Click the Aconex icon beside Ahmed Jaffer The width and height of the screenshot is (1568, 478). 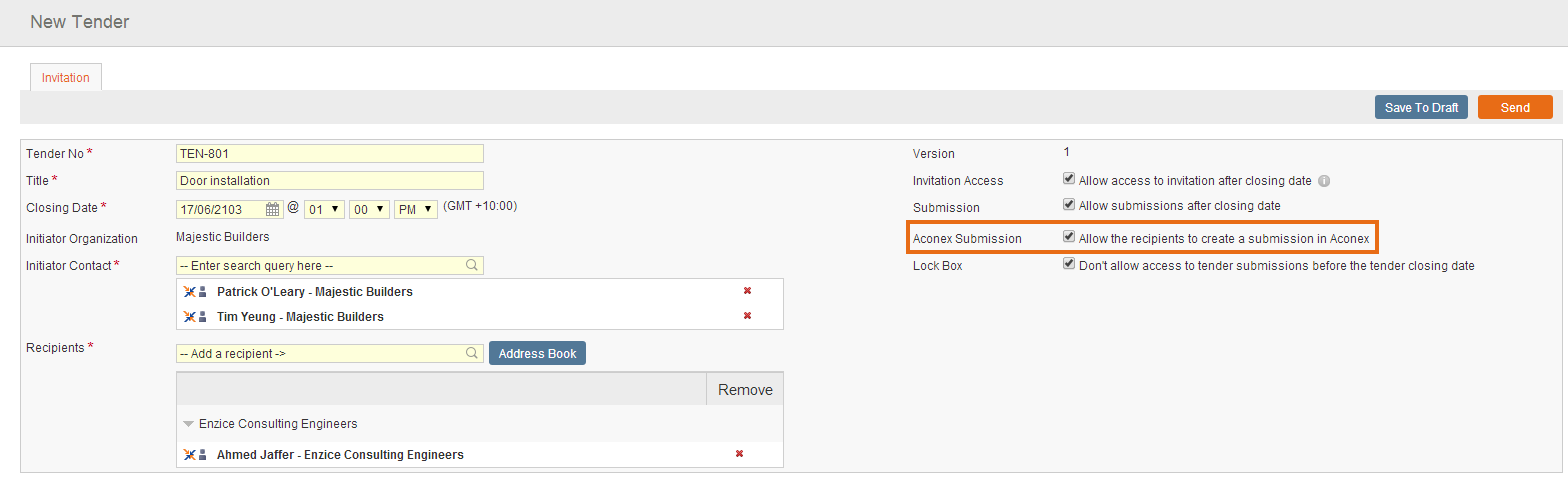190,455
